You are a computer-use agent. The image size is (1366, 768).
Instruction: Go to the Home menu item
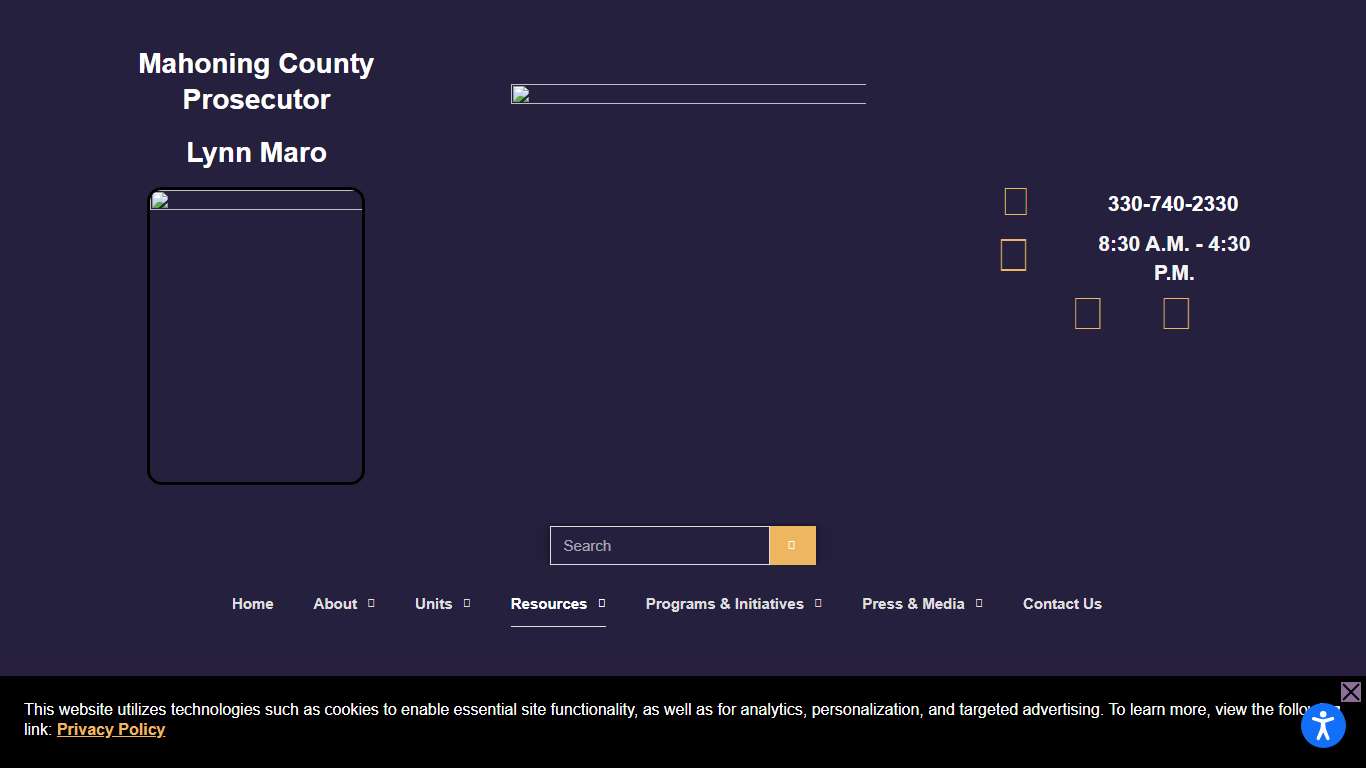coord(252,604)
